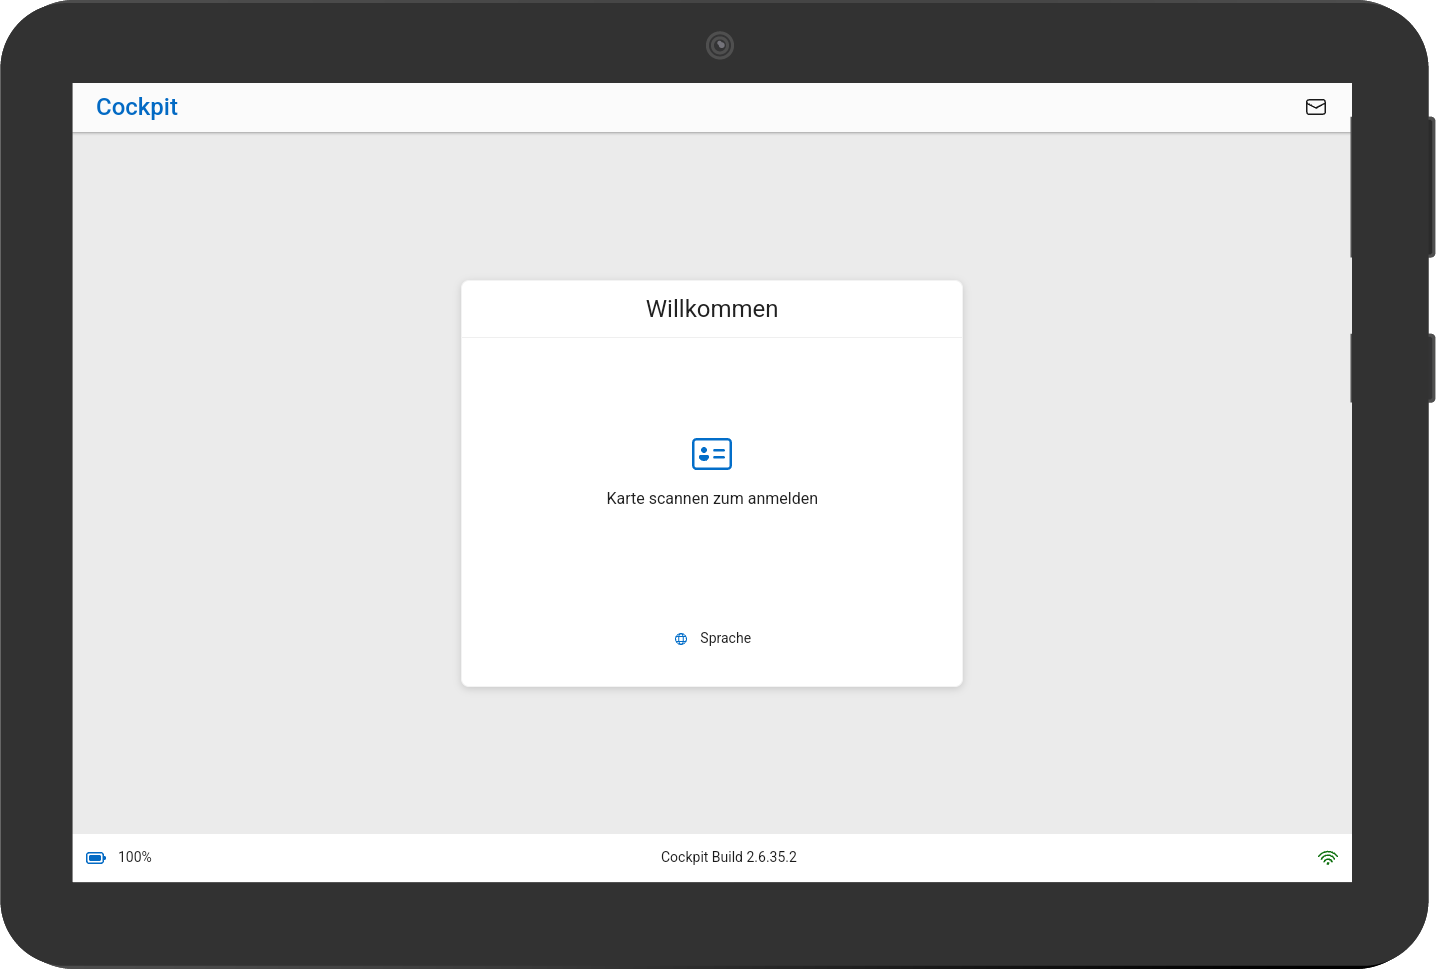Click the ID card scan icon

(x=711, y=454)
